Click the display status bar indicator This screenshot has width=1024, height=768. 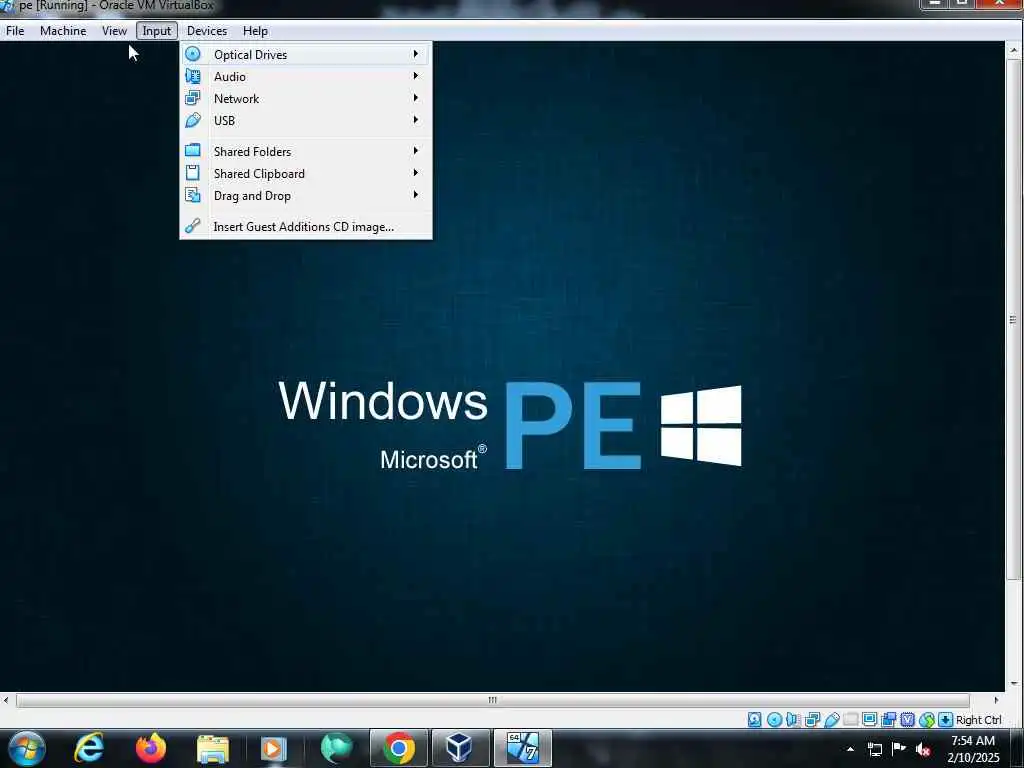(x=869, y=720)
